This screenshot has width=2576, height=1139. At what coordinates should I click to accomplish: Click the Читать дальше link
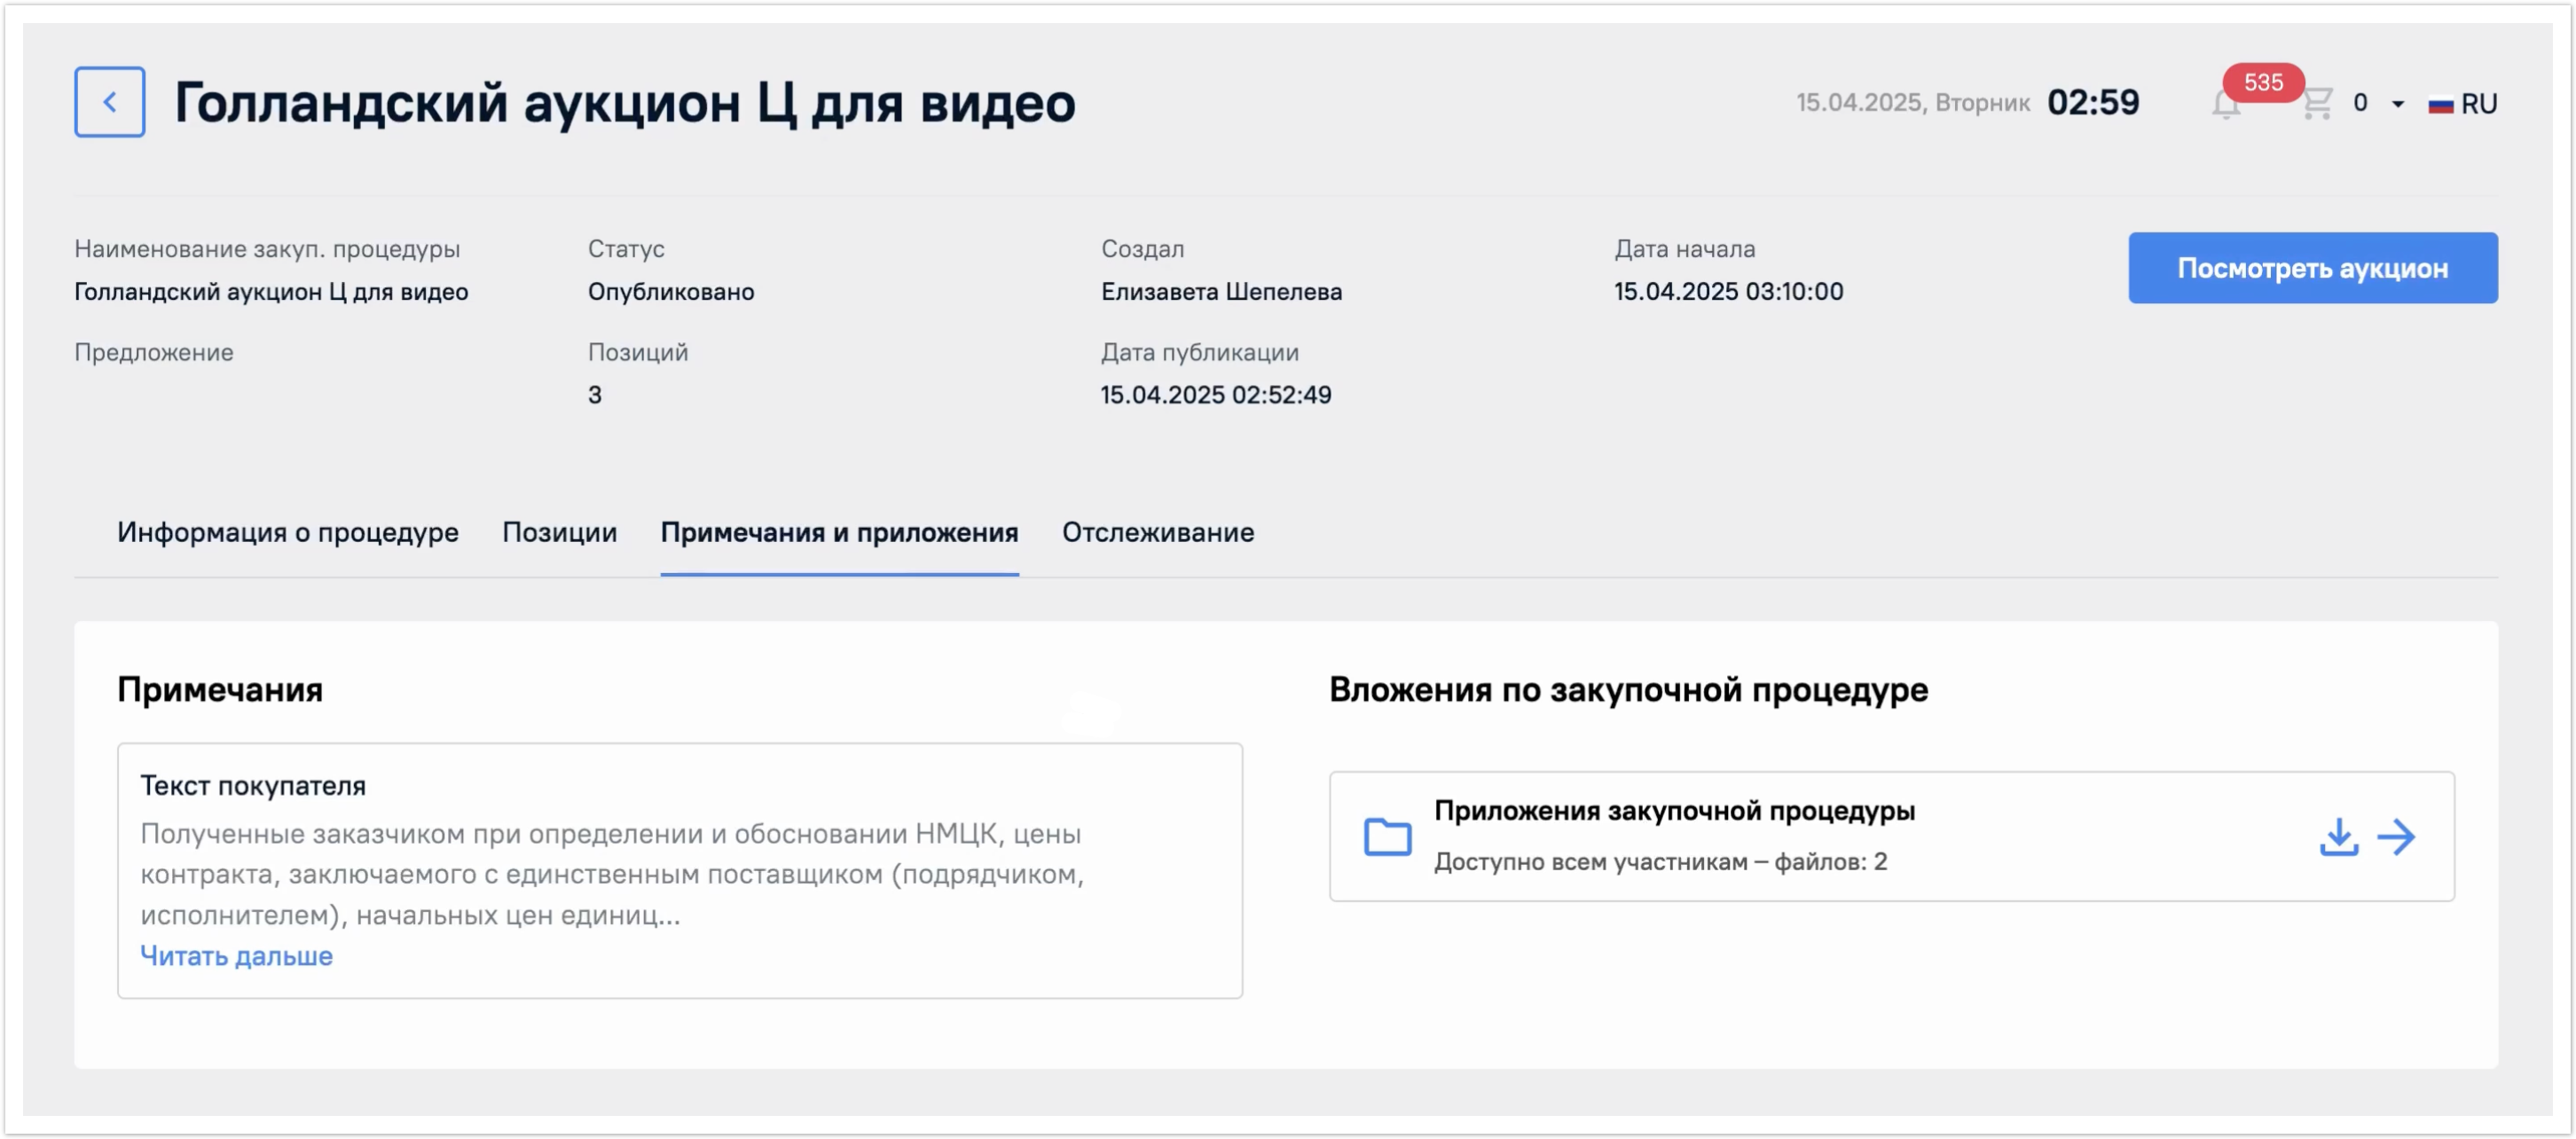click(x=236, y=956)
